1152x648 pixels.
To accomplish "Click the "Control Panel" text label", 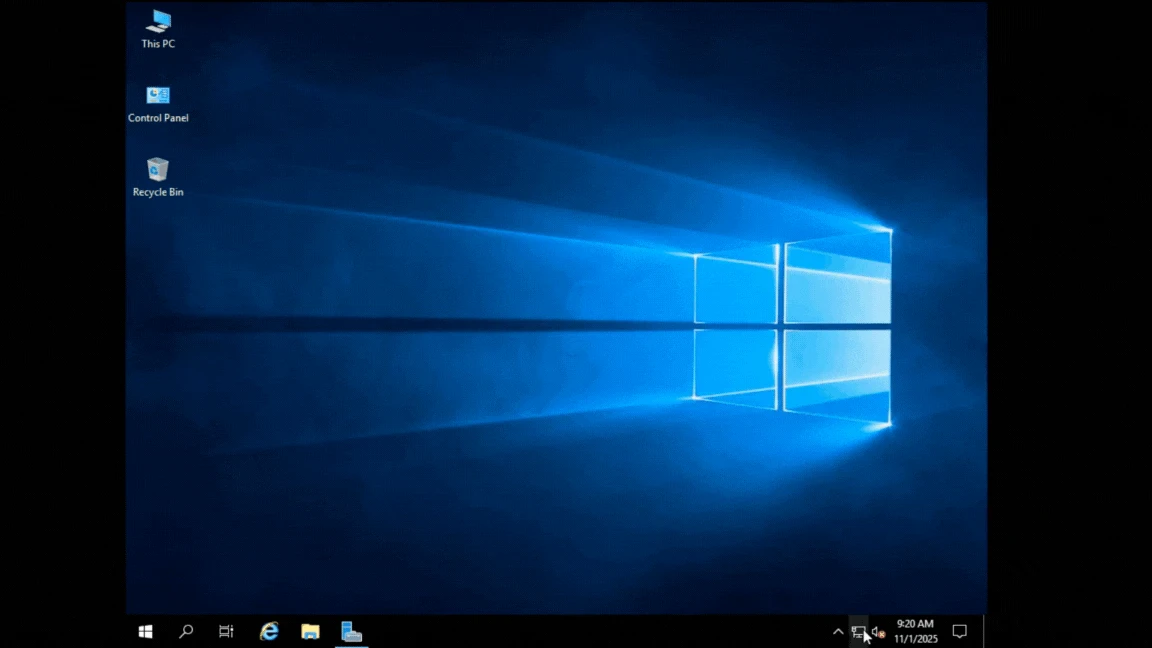I will 158,118.
